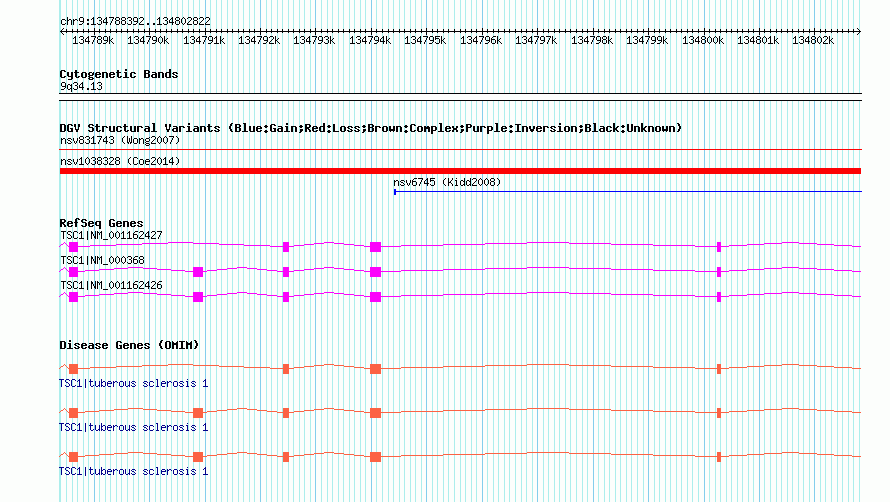Open the TSC1|NM_001162427 transcript label
Viewport: 890px width, 502px height.
click(111, 235)
